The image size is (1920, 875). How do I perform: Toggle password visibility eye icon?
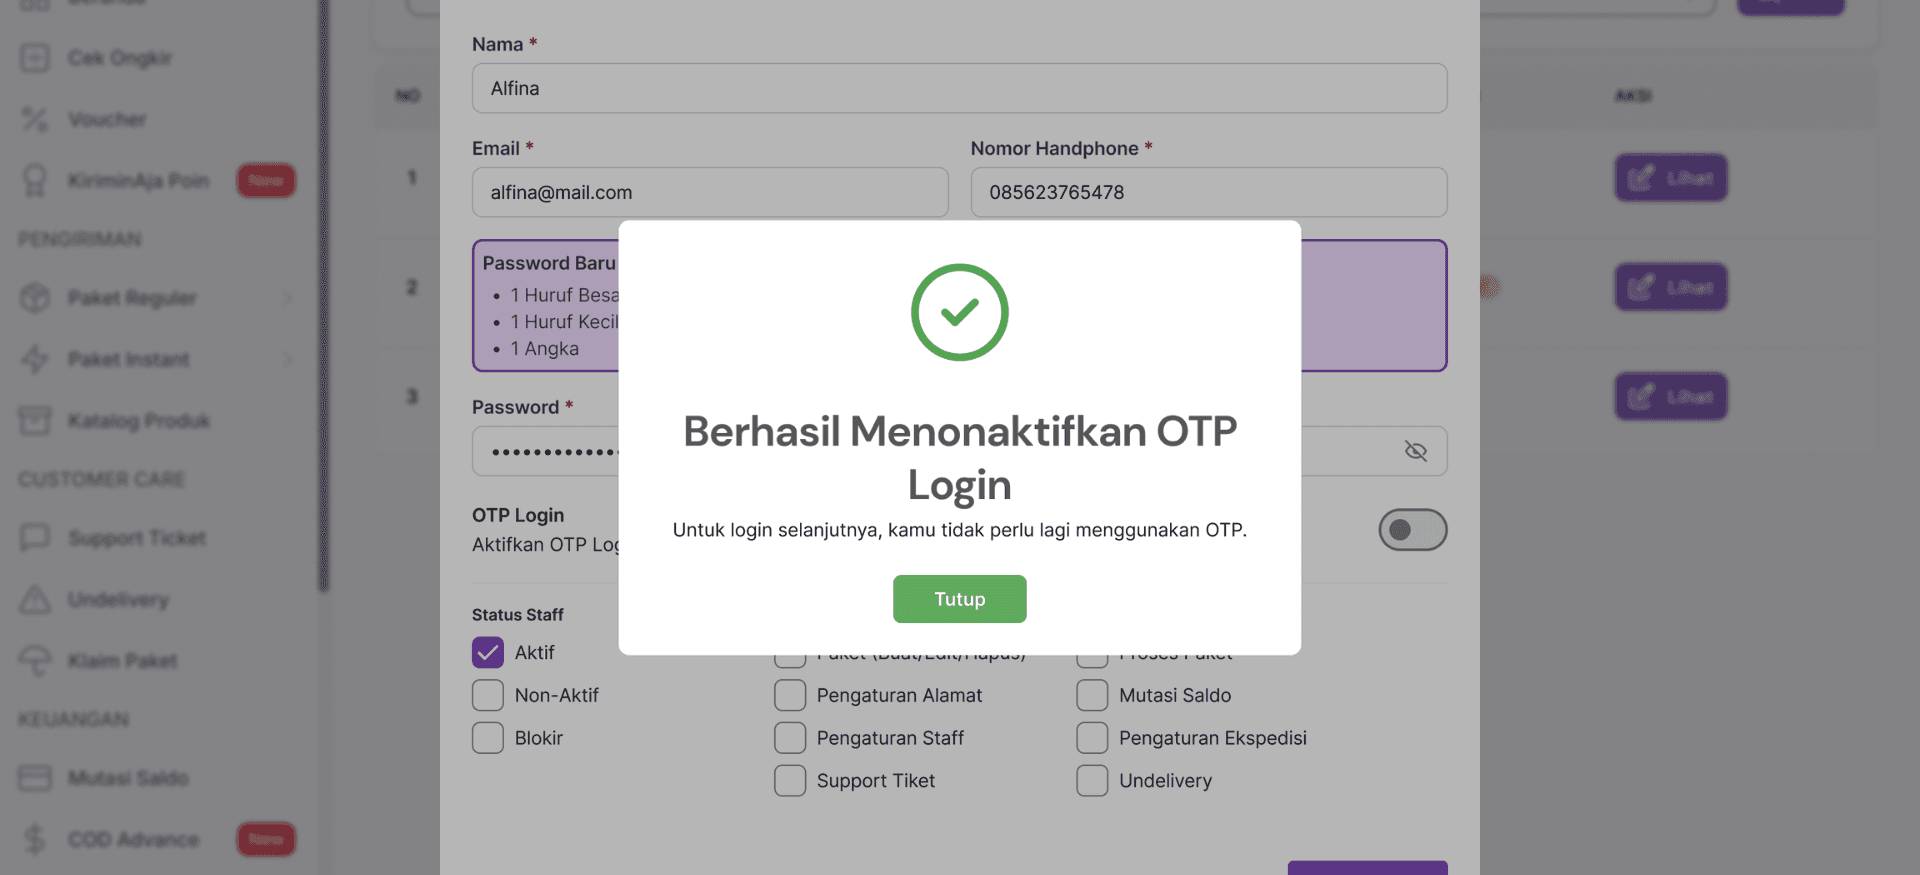1415,451
